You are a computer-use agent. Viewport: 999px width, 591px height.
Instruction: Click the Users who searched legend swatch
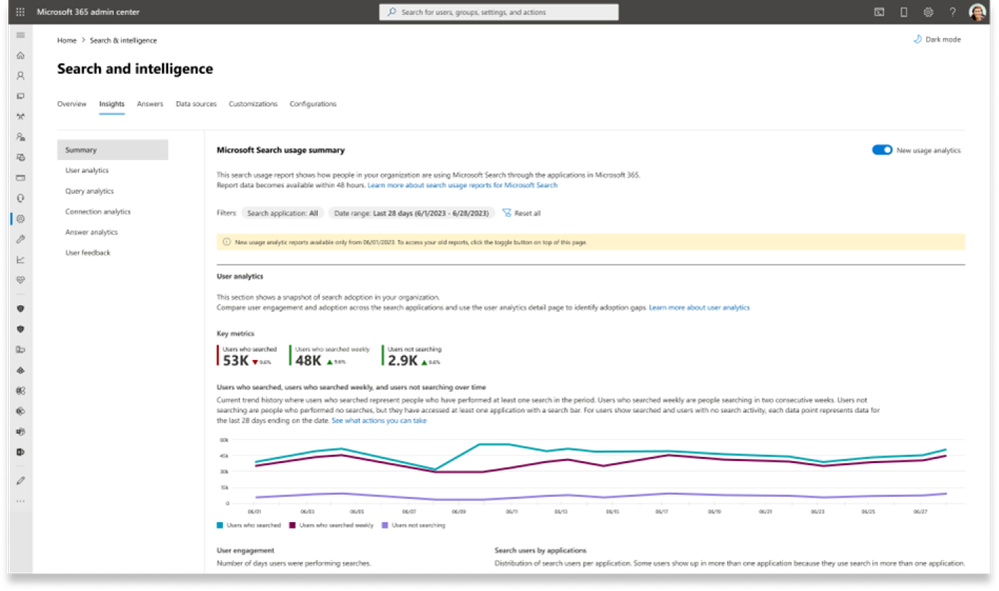click(220, 525)
